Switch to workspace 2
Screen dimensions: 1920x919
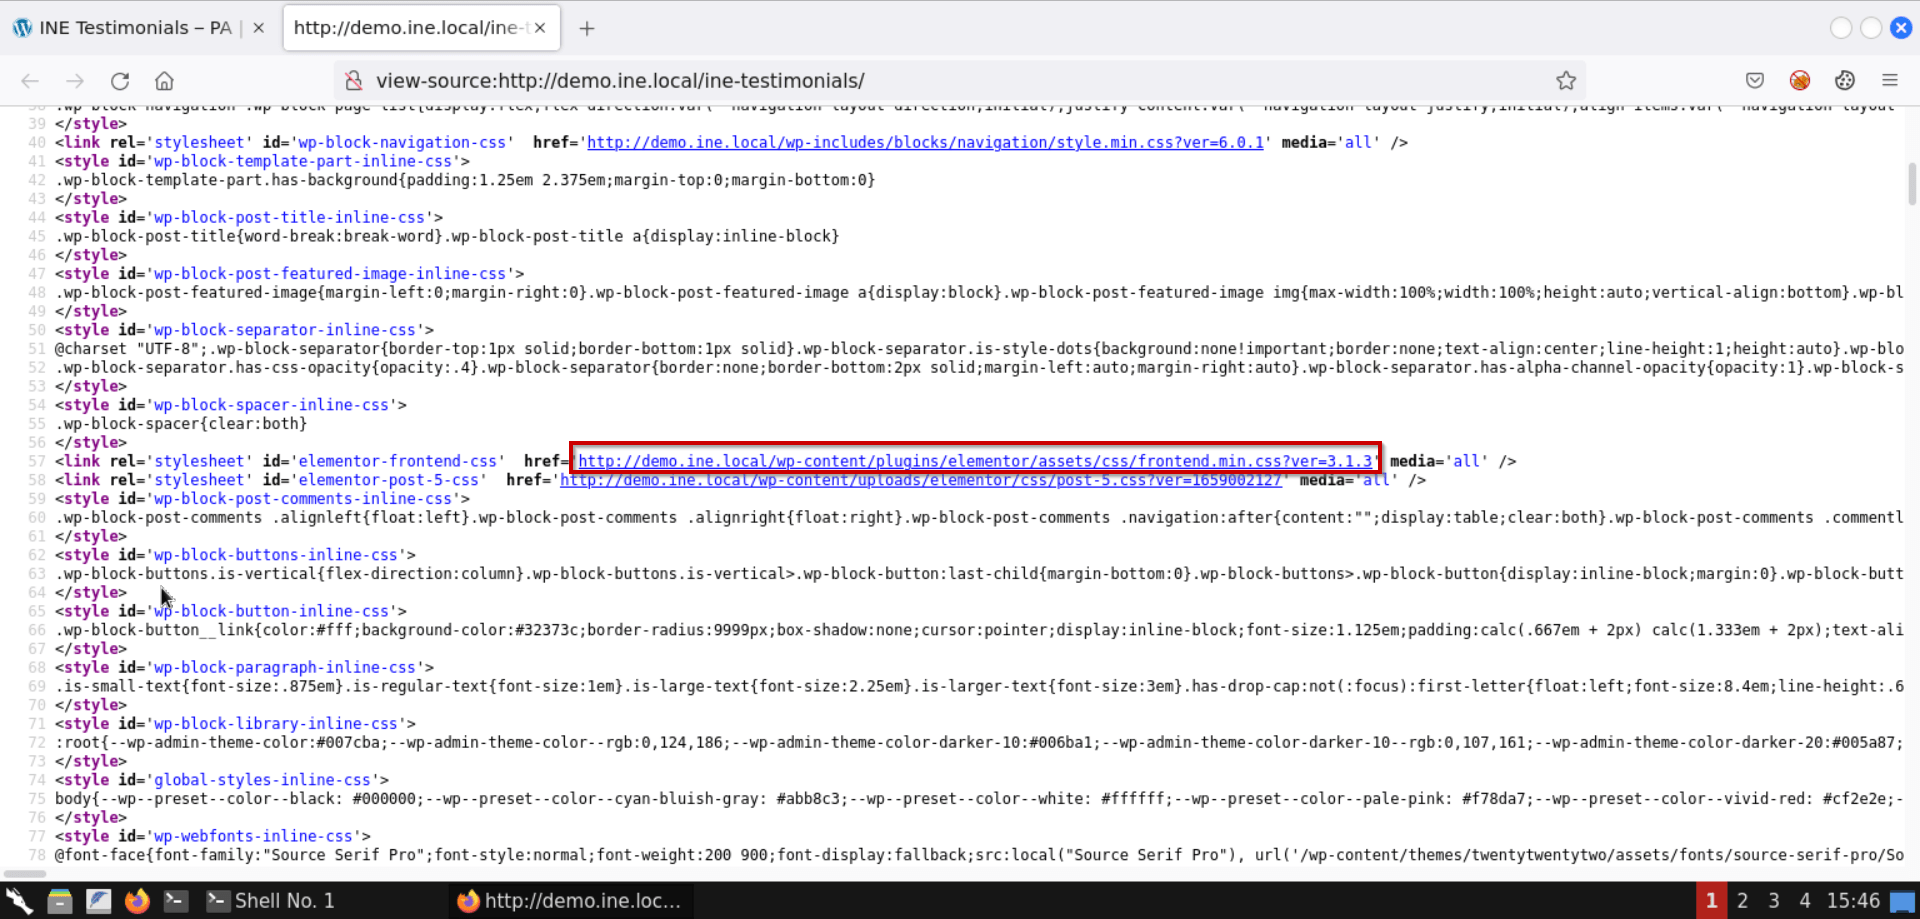click(x=1741, y=900)
